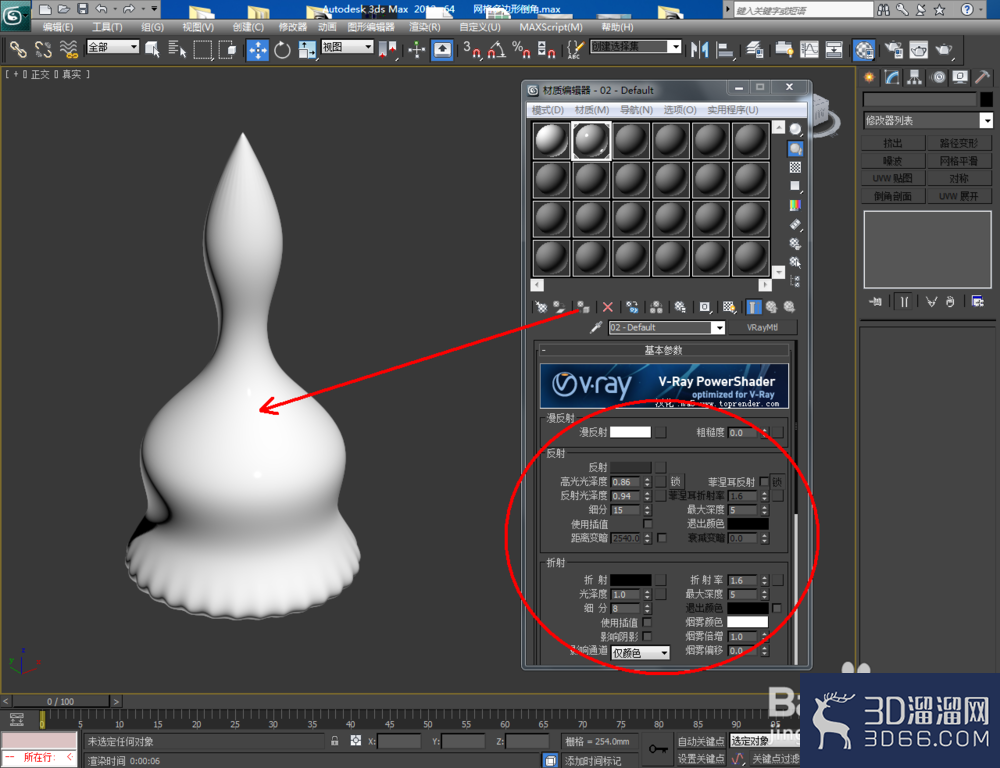Open the Hierarchy command panel tab
This screenshot has height=768, width=1000.
pyautogui.click(x=915, y=78)
